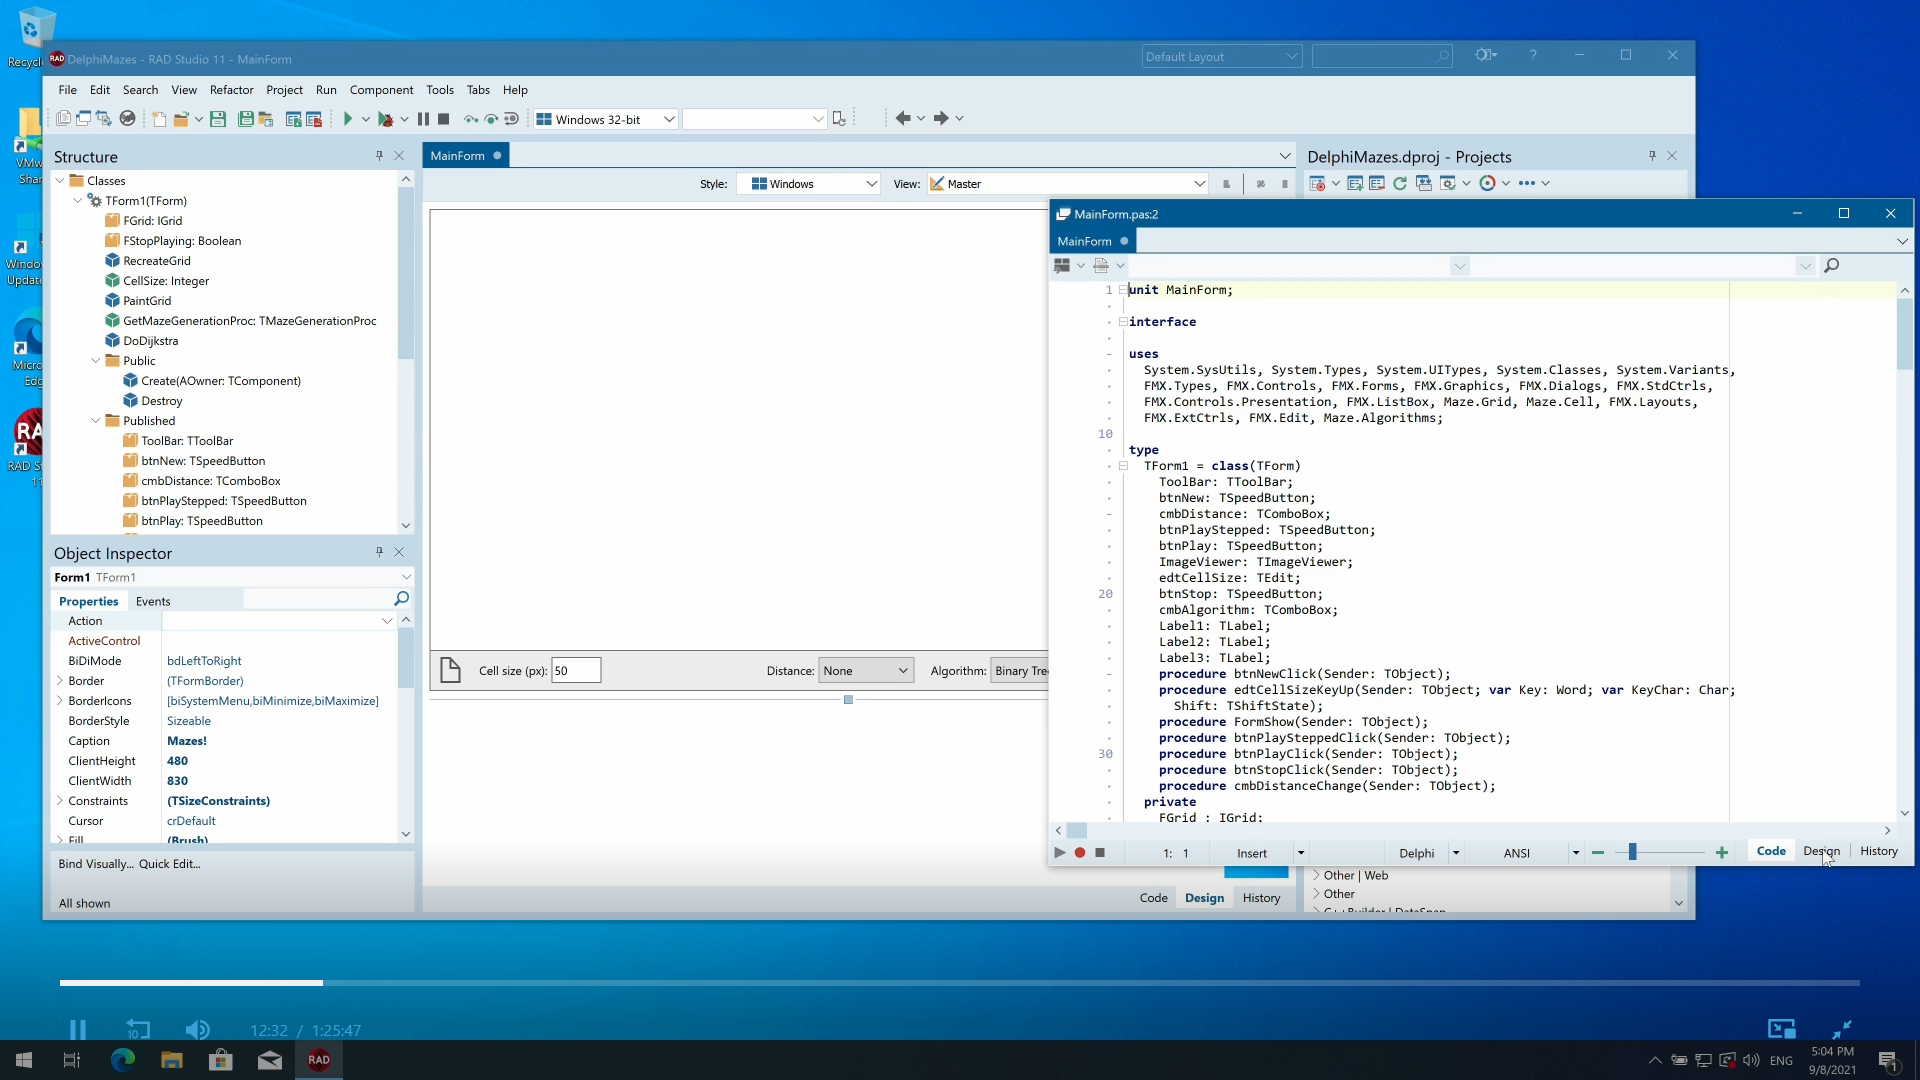Click the Save file icon in toolbar

217,119
